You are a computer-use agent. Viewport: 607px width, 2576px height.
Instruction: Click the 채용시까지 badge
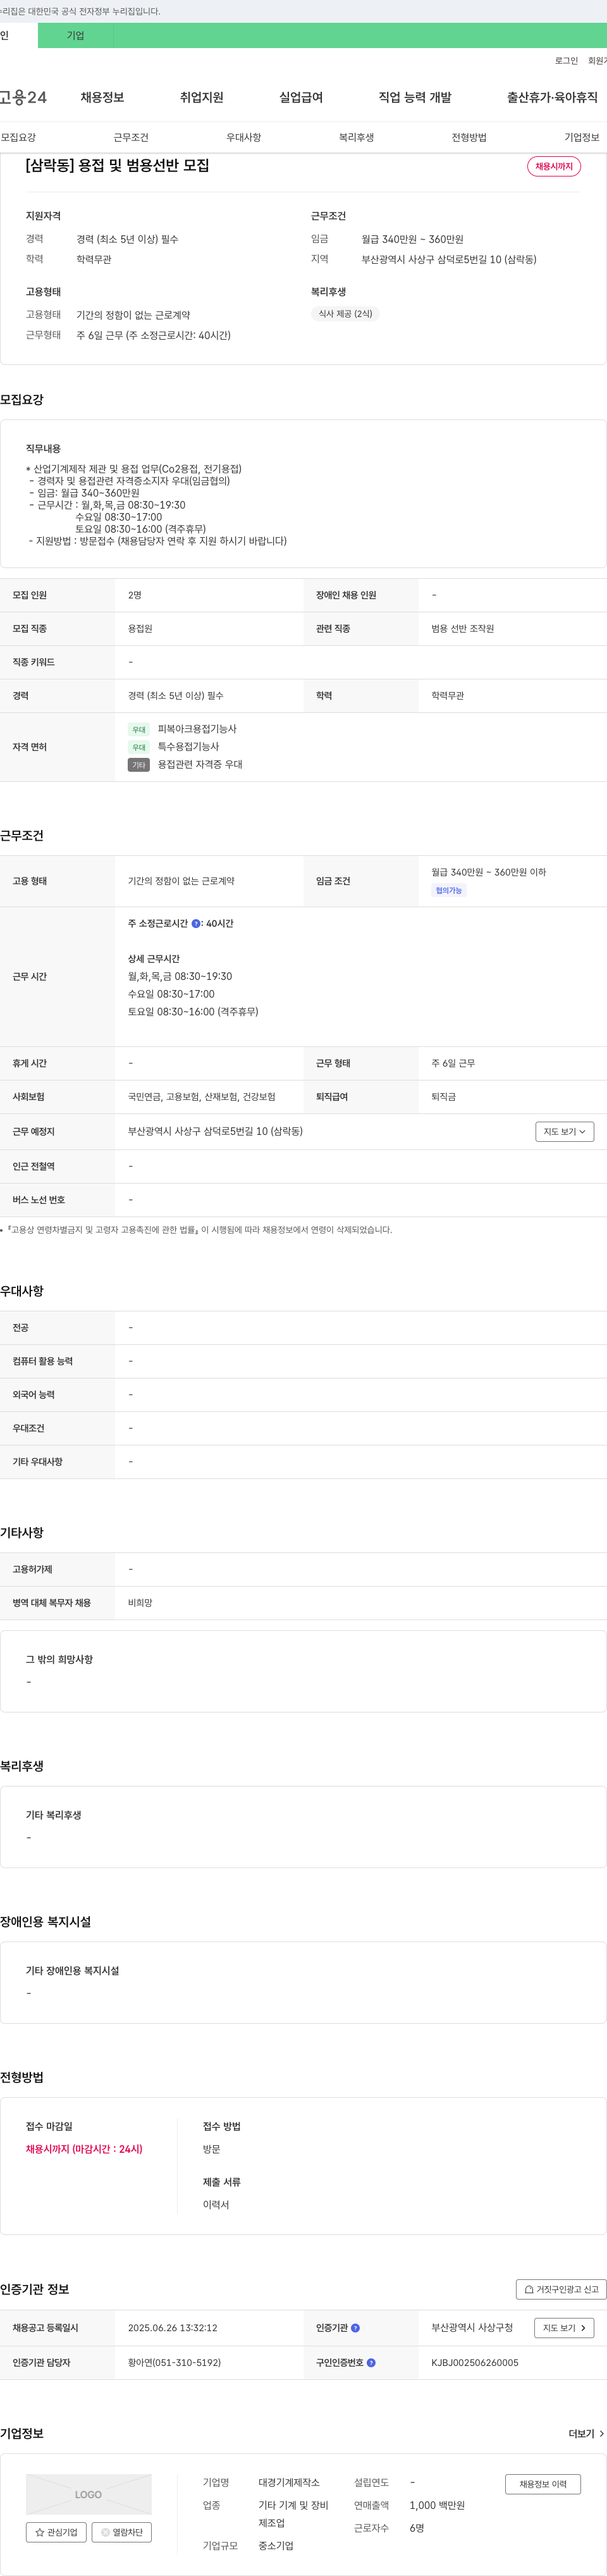(554, 166)
